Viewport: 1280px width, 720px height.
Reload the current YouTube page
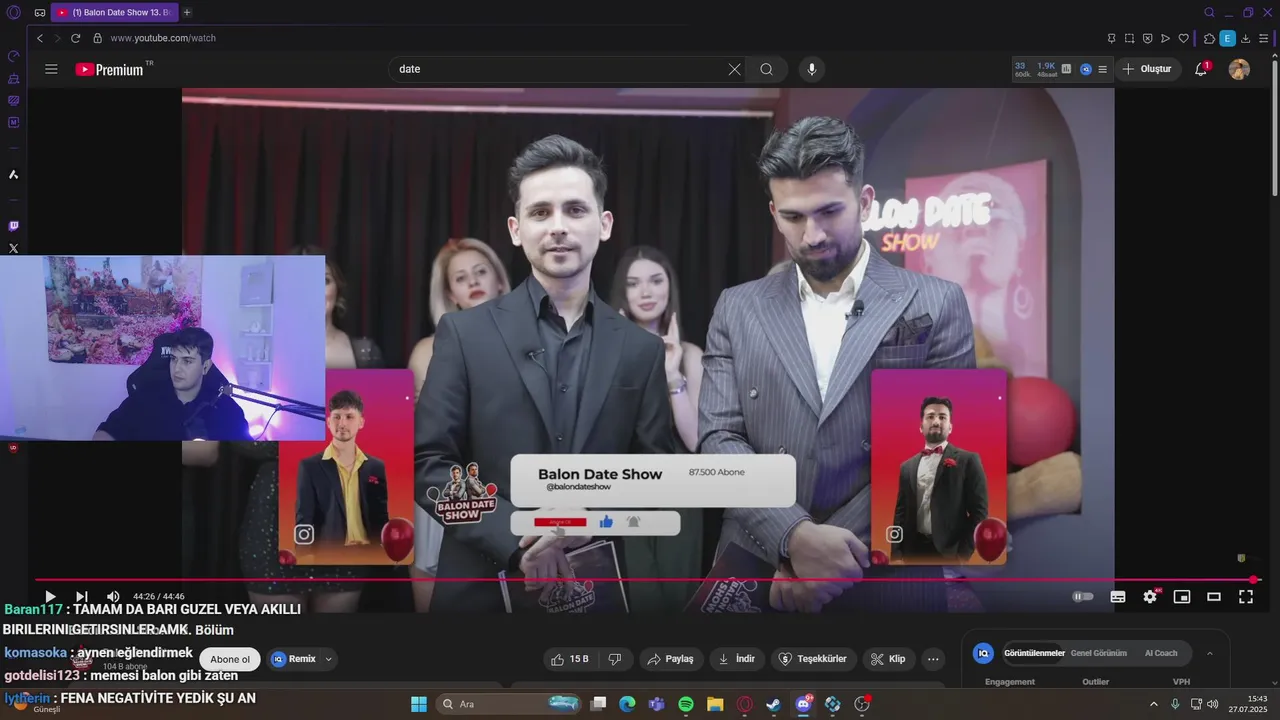coord(75,38)
